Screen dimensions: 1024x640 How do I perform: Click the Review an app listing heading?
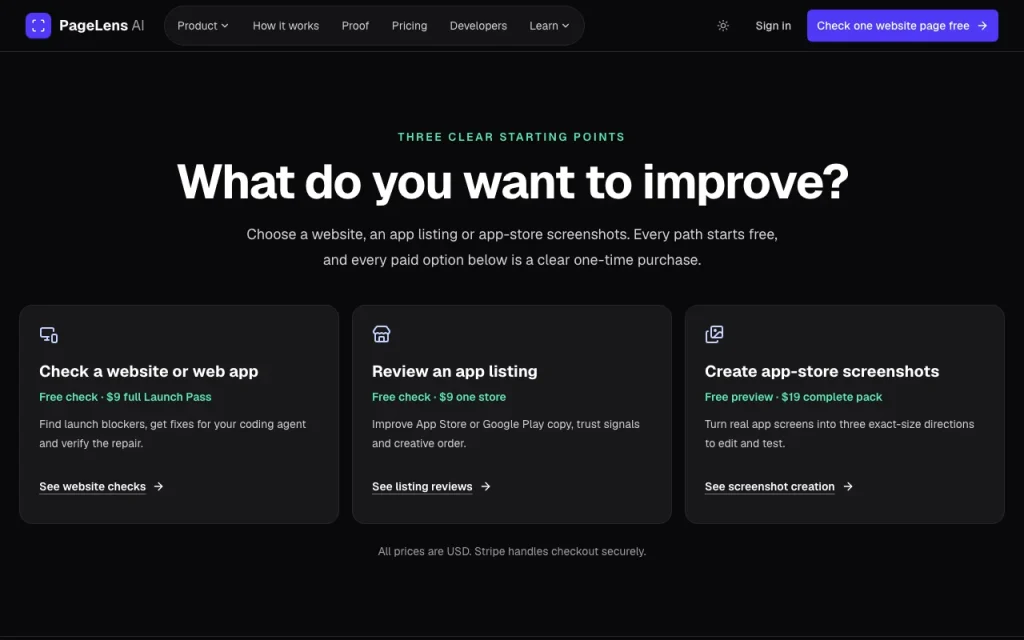tap(455, 371)
